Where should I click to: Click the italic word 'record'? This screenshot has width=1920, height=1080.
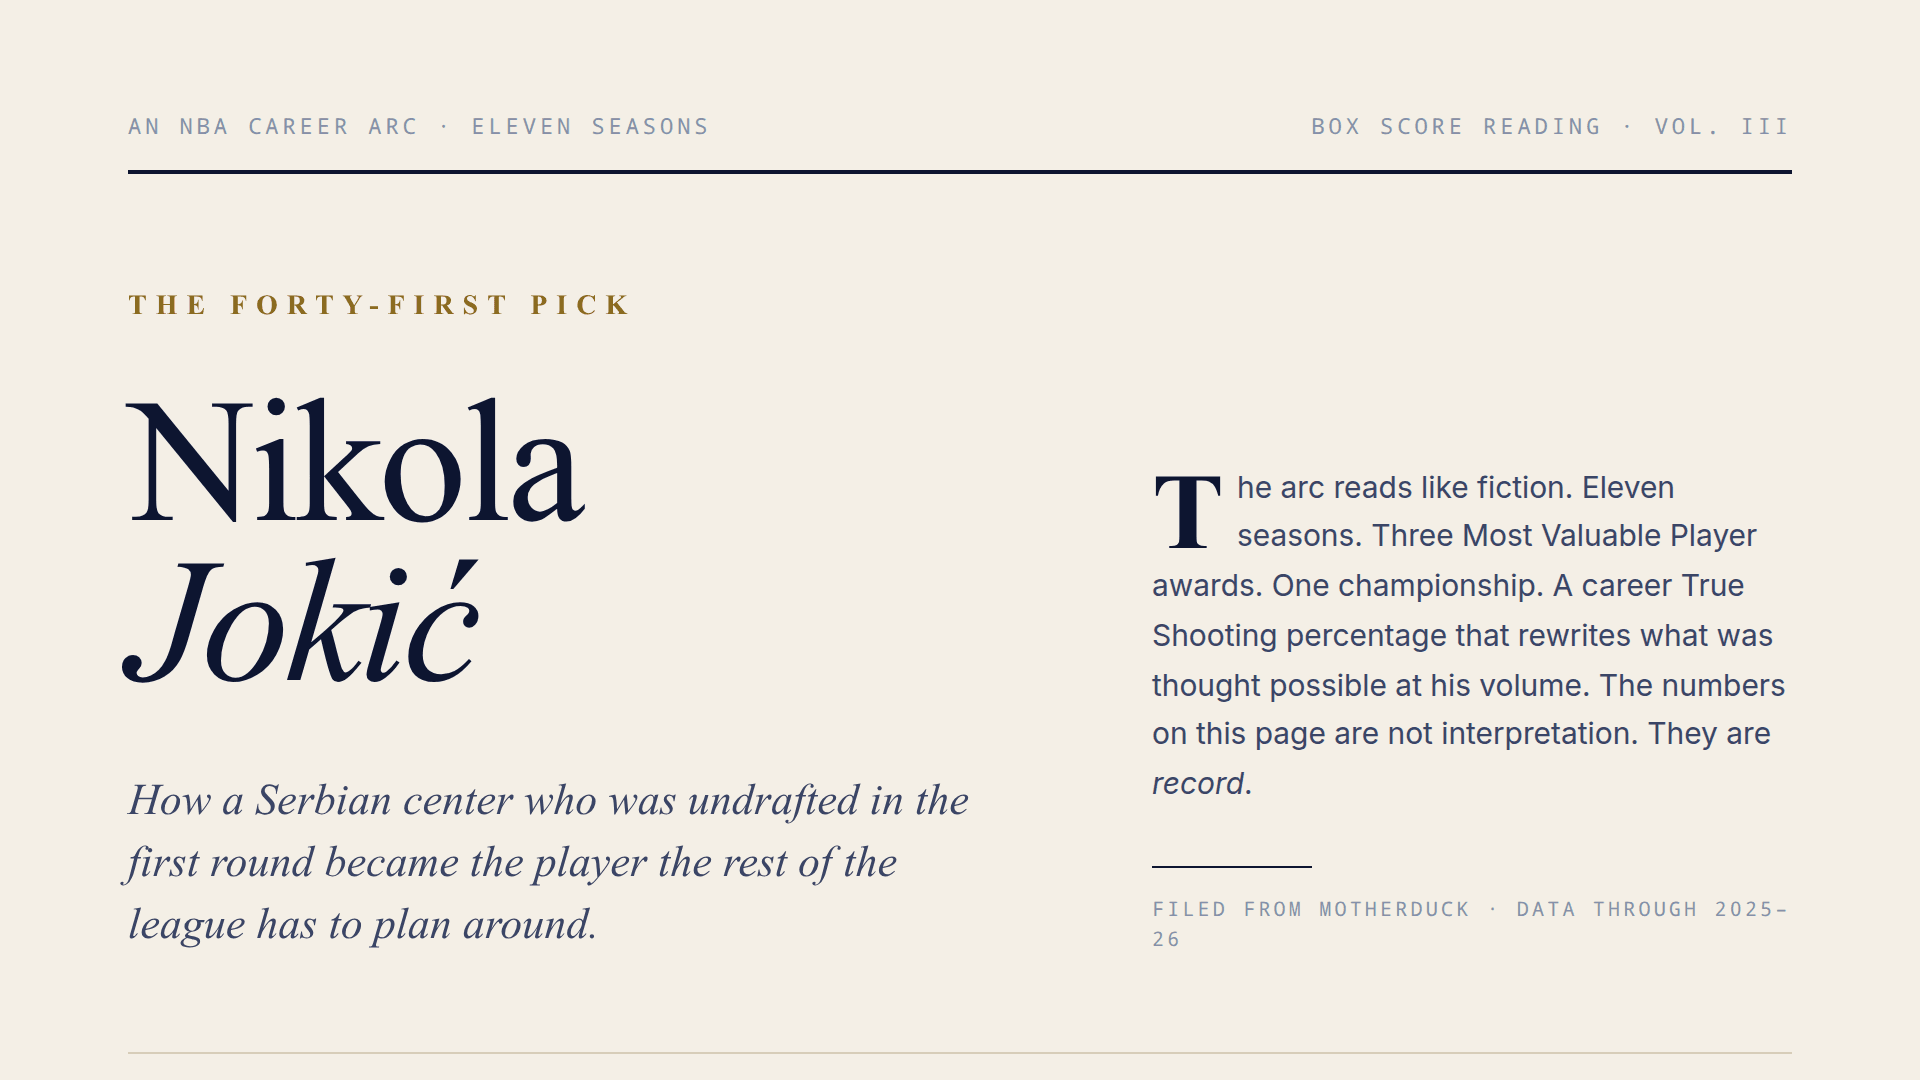coord(1198,784)
